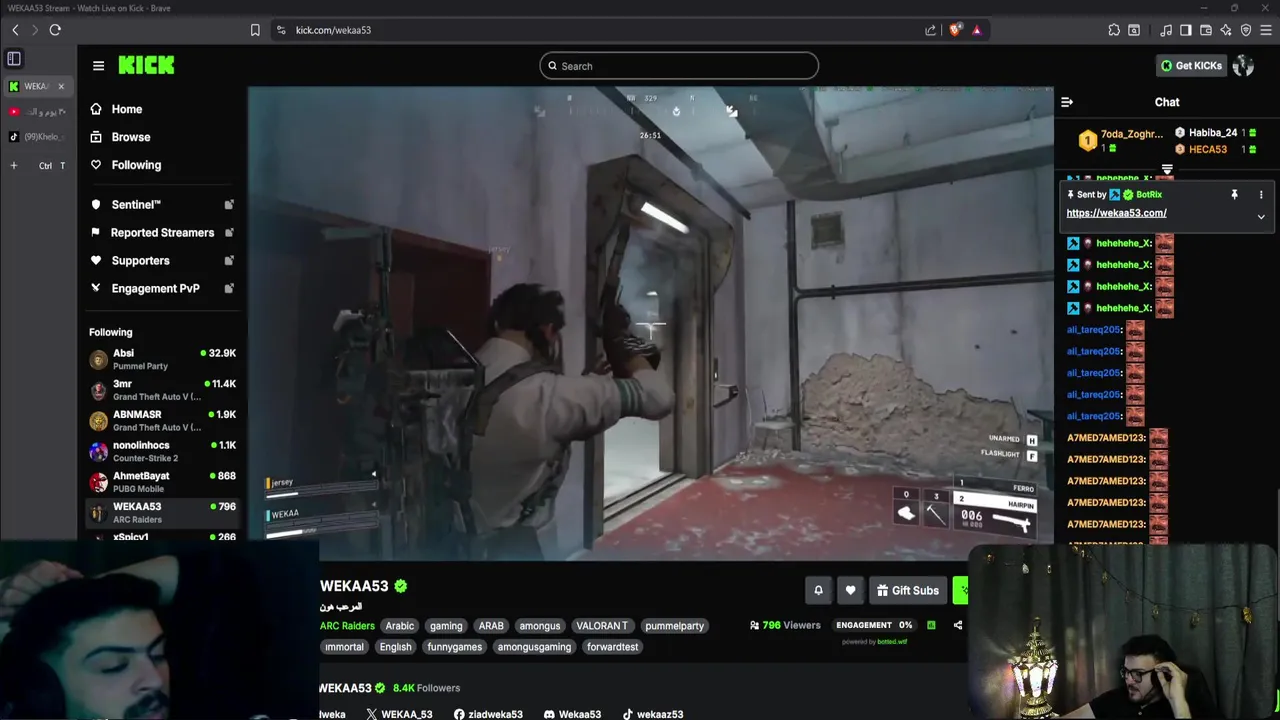
Task: Close the WEKAA Kick tab
Action: click(61, 86)
